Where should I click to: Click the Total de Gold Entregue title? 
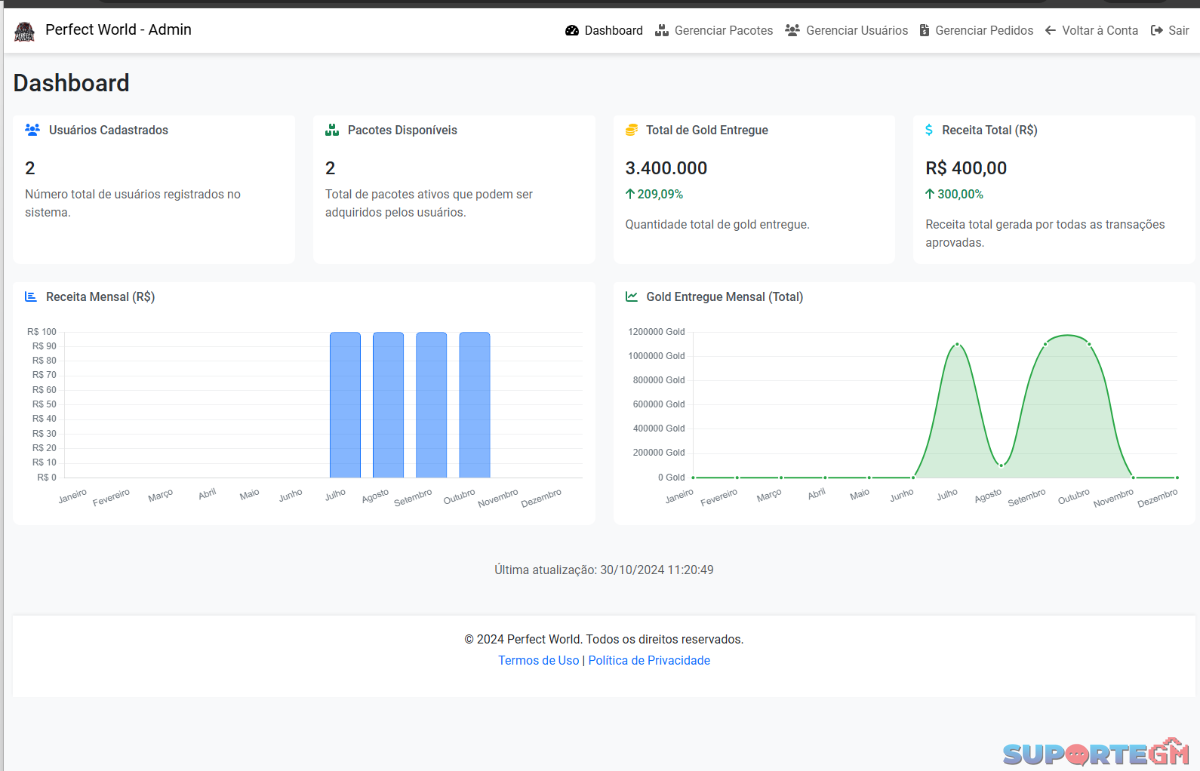click(x=707, y=130)
